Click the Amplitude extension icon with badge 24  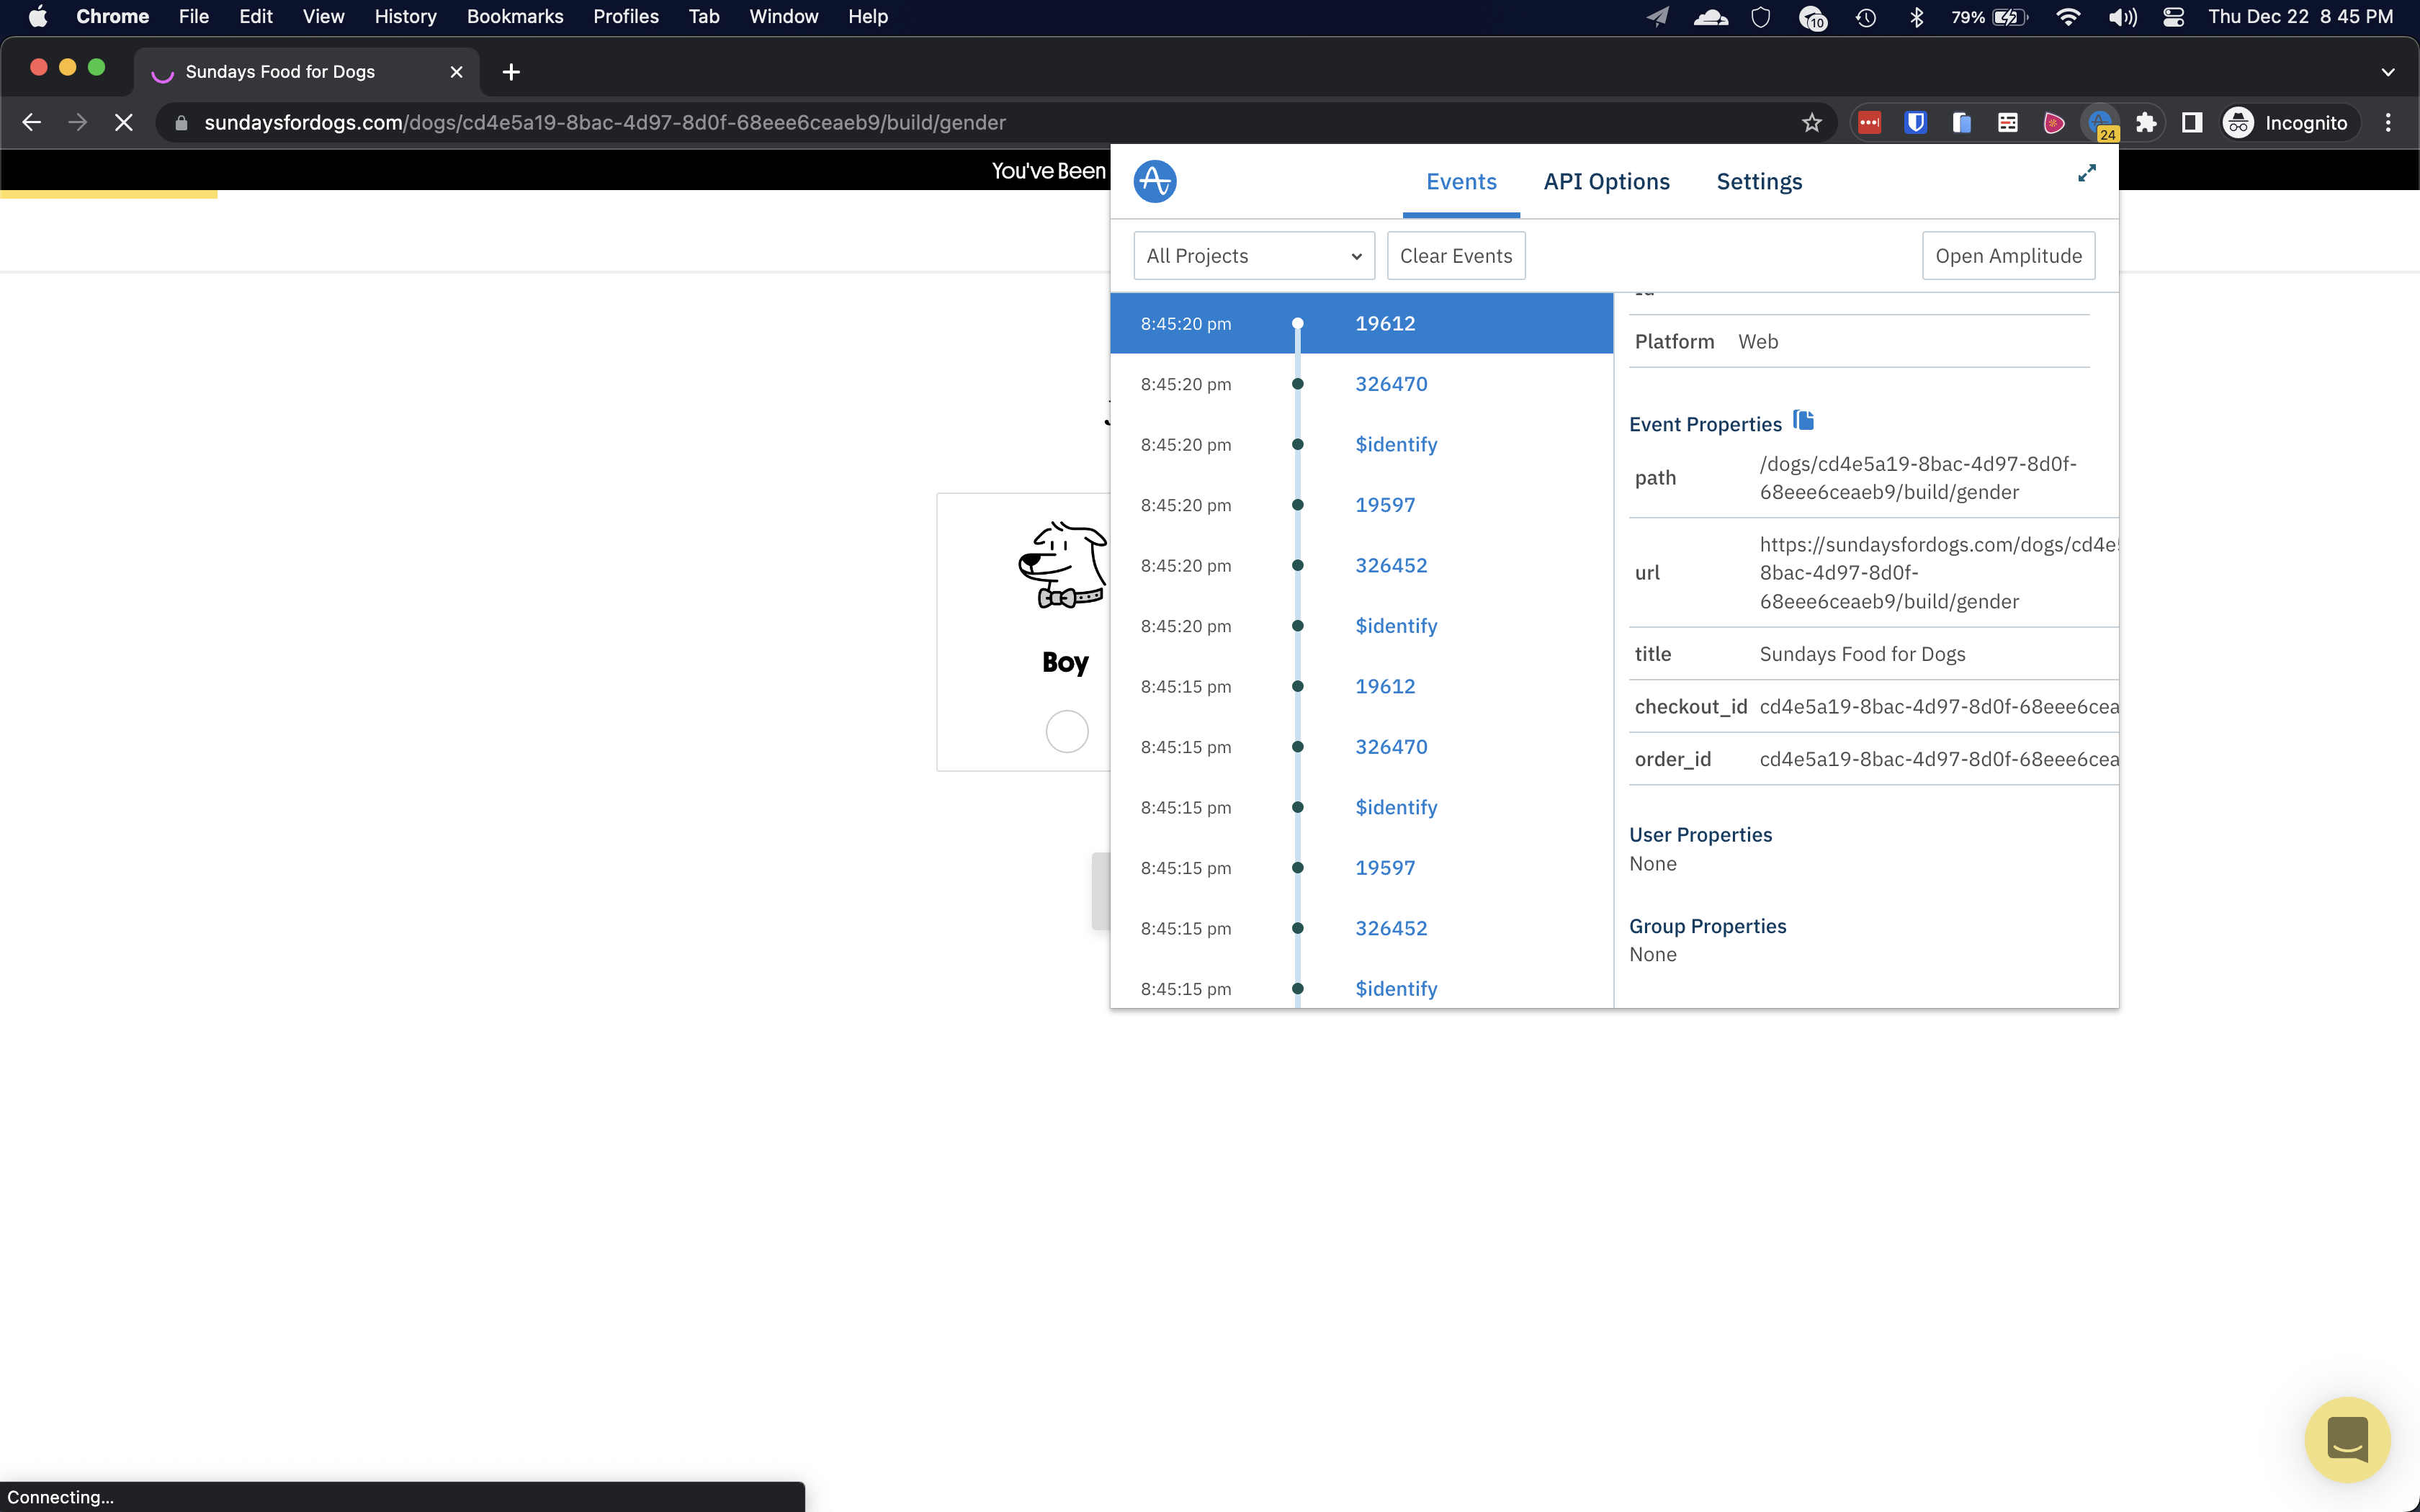tap(2100, 123)
